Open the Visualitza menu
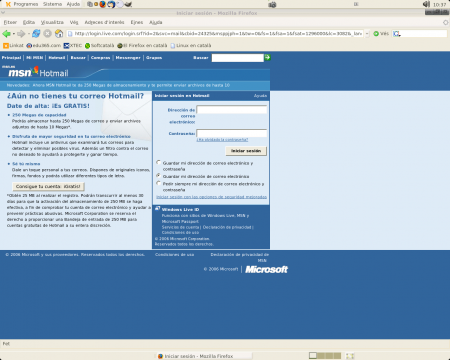Viewport: 450px width, 360px height. pos(52,22)
